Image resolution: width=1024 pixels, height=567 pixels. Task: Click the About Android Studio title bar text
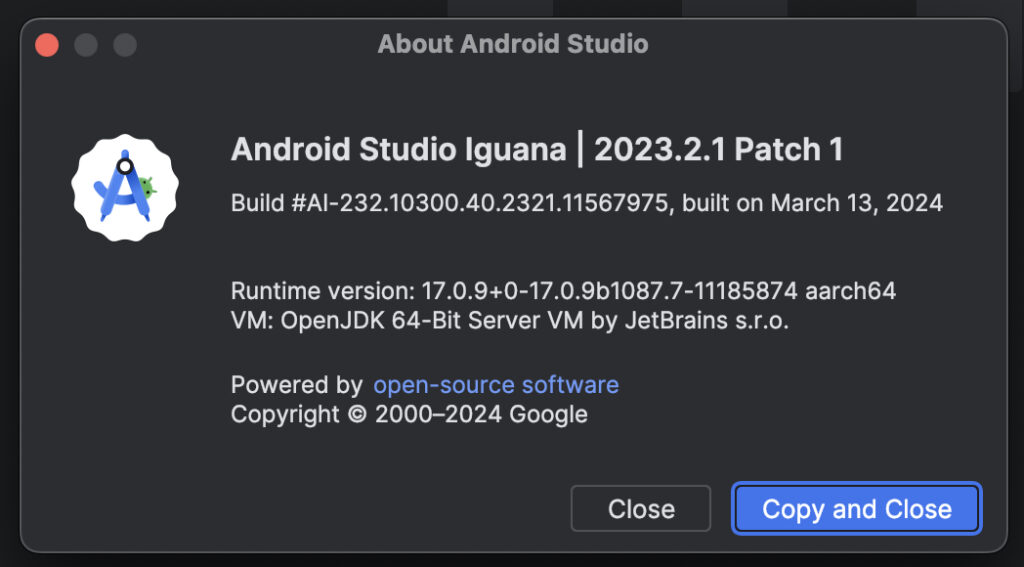pyautogui.click(x=512, y=45)
